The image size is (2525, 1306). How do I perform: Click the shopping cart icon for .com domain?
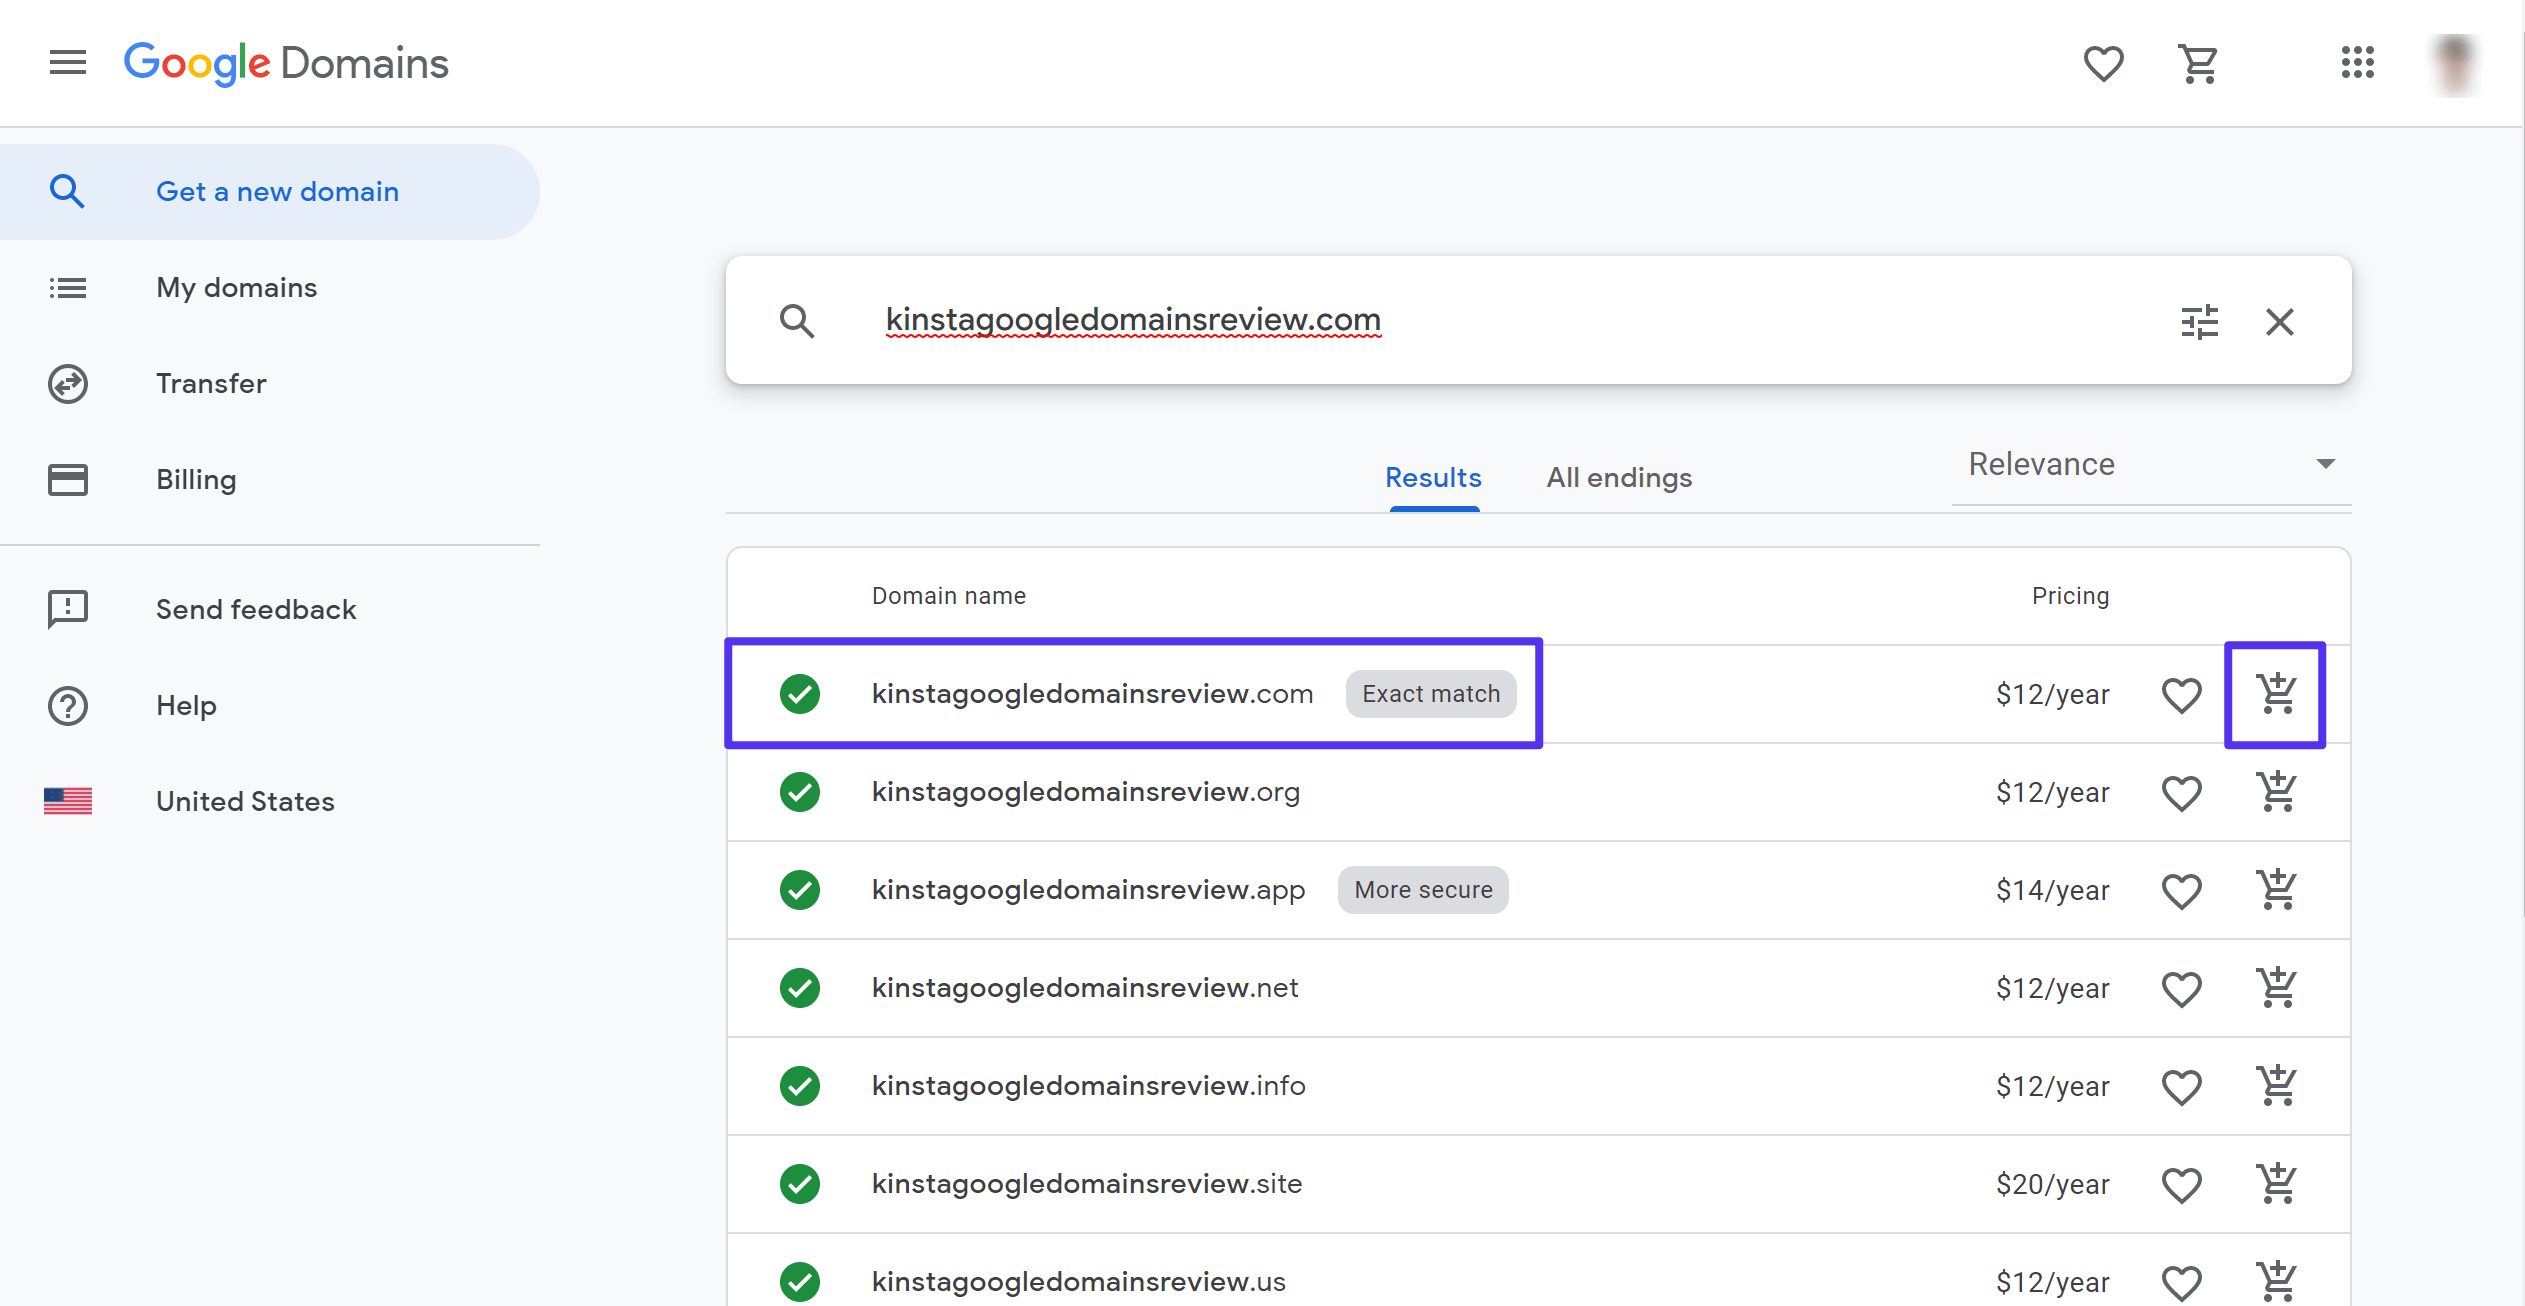pyautogui.click(x=2275, y=693)
